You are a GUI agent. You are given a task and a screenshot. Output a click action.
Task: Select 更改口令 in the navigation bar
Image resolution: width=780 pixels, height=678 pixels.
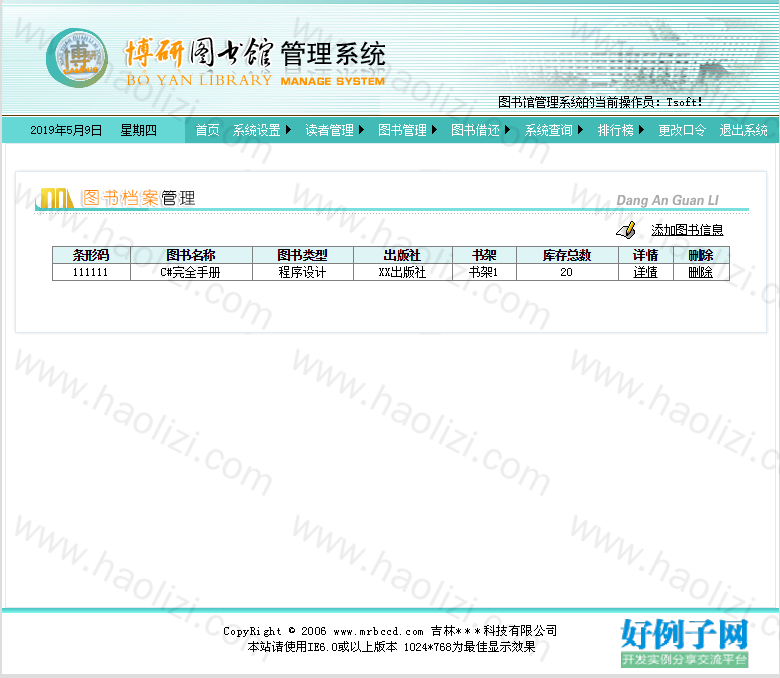[x=682, y=130]
